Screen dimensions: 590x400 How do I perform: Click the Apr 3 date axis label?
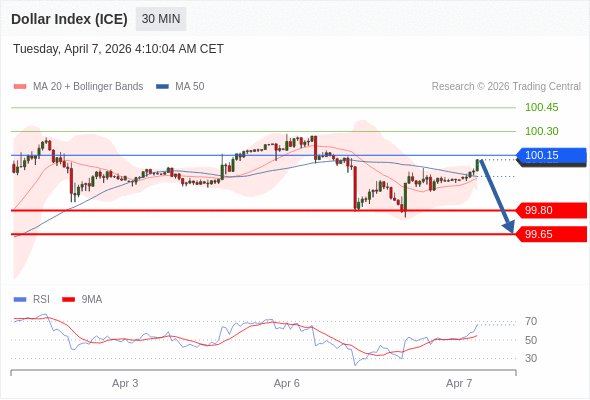(125, 383)
